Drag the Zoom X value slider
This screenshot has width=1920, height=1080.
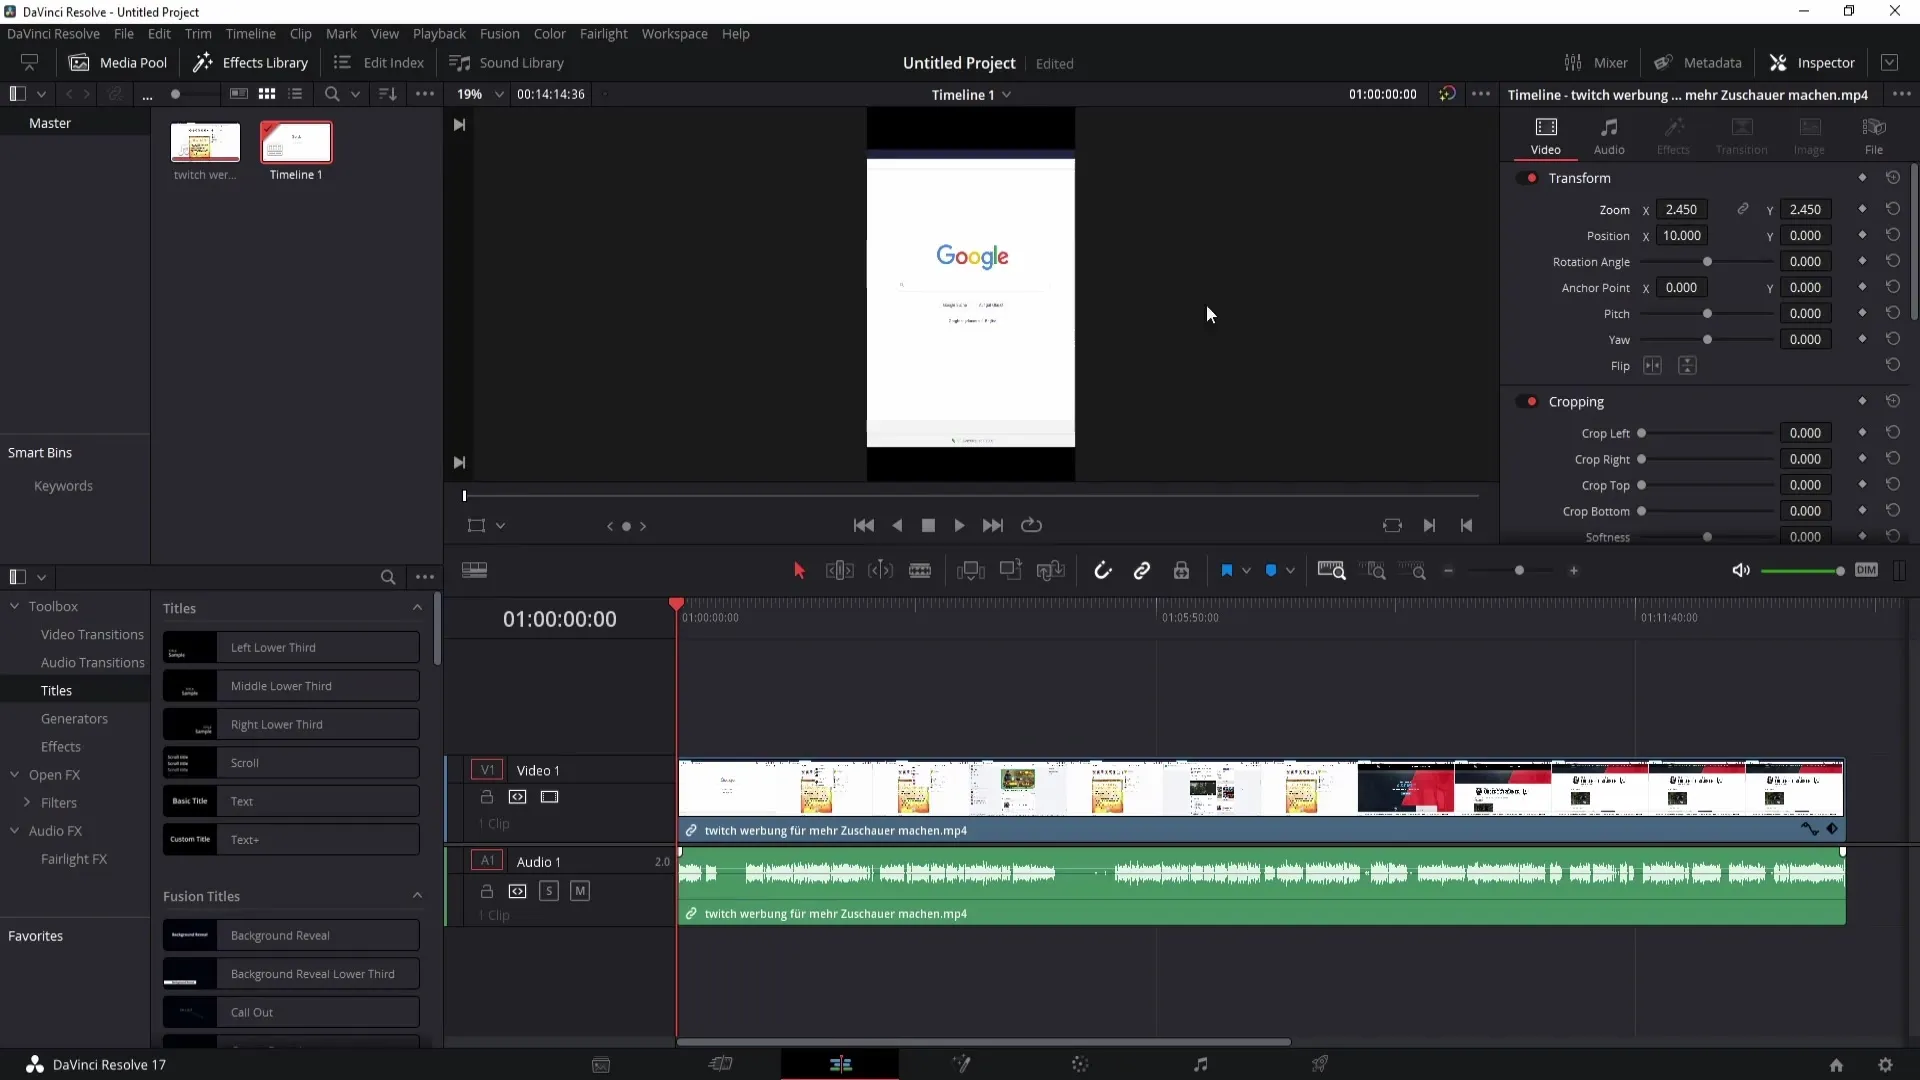[1683, 210]
